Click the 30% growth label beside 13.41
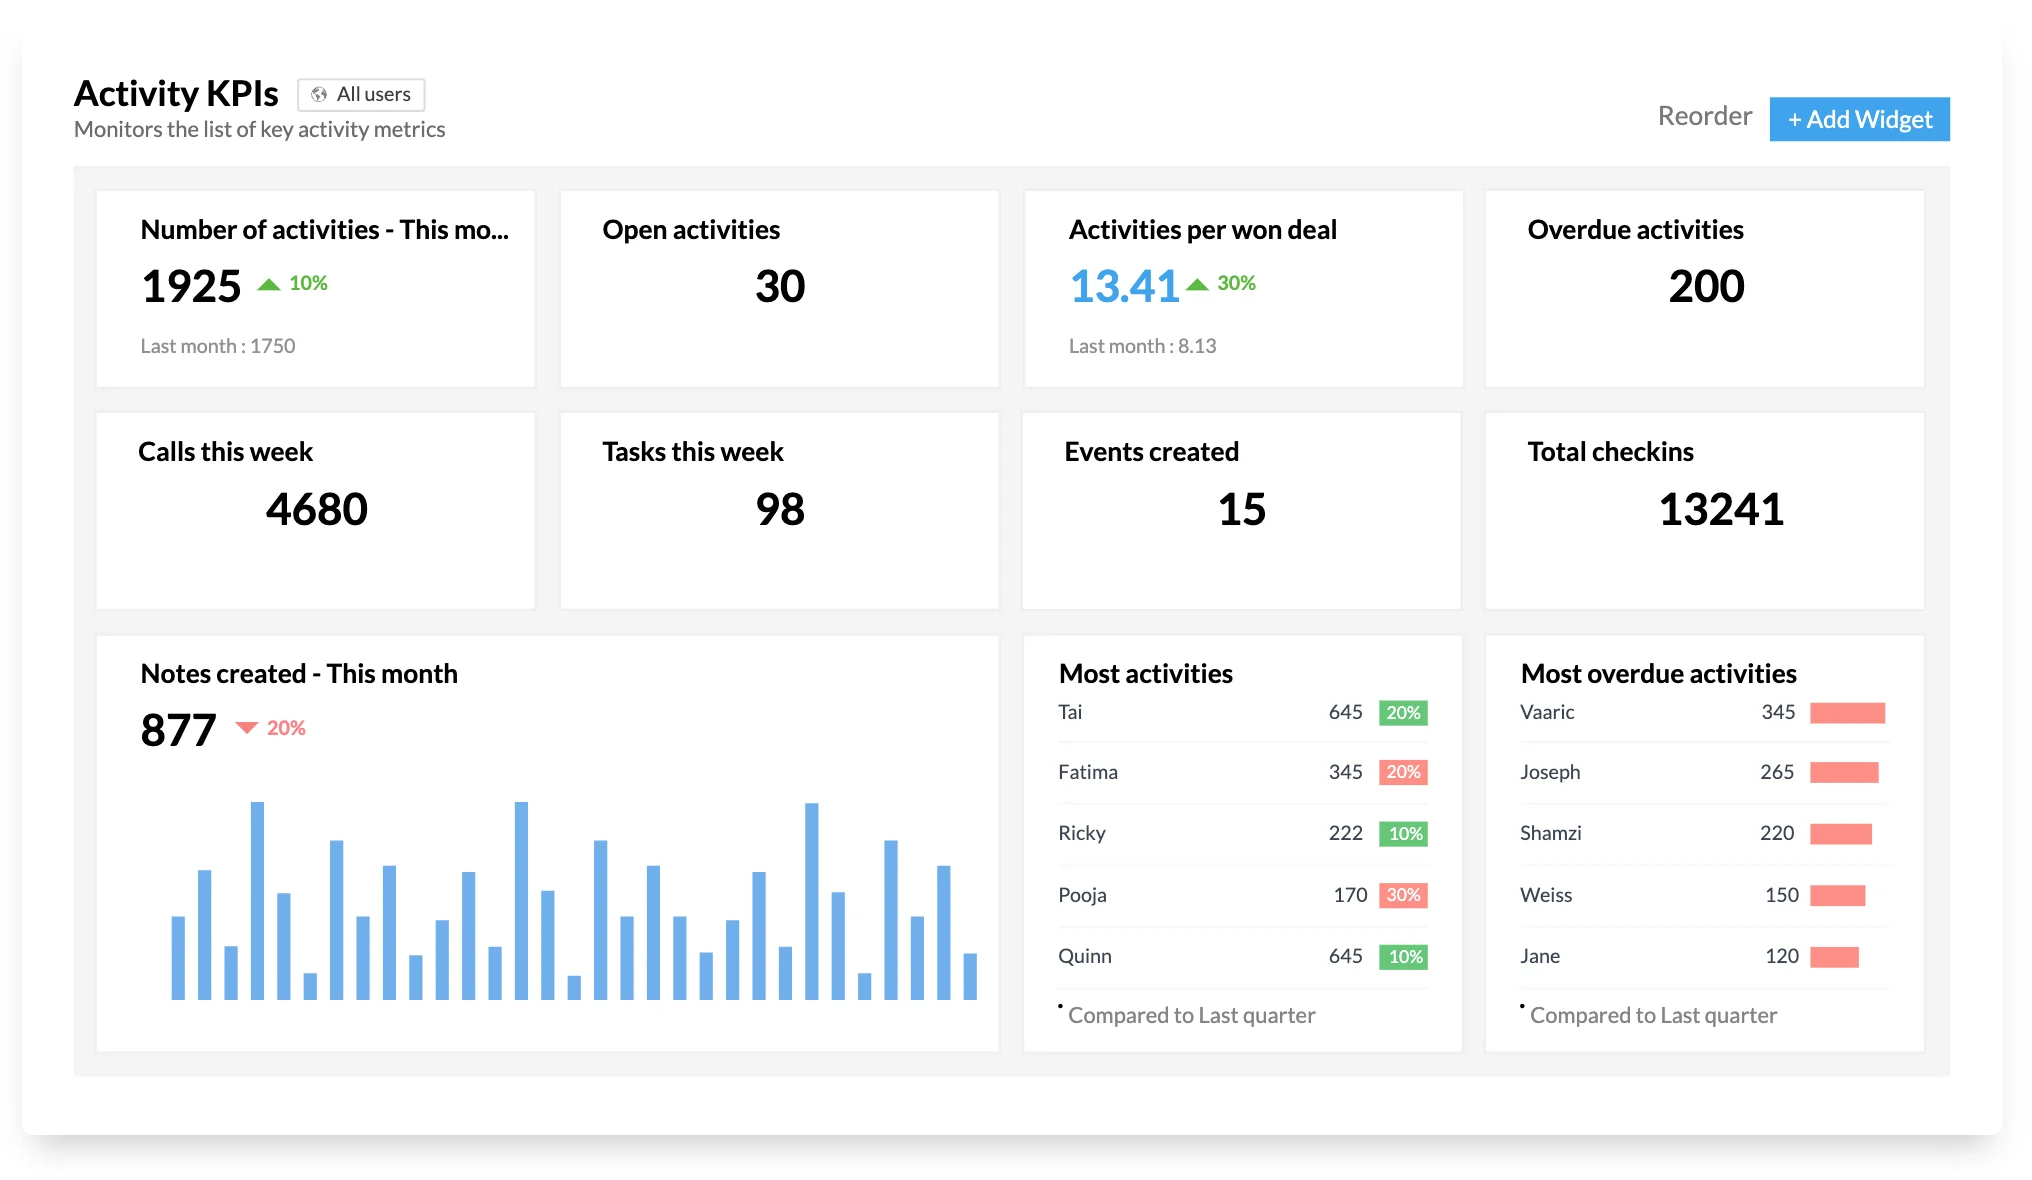Screen dimensions: 2032x1180 [x=1236, y=284]
